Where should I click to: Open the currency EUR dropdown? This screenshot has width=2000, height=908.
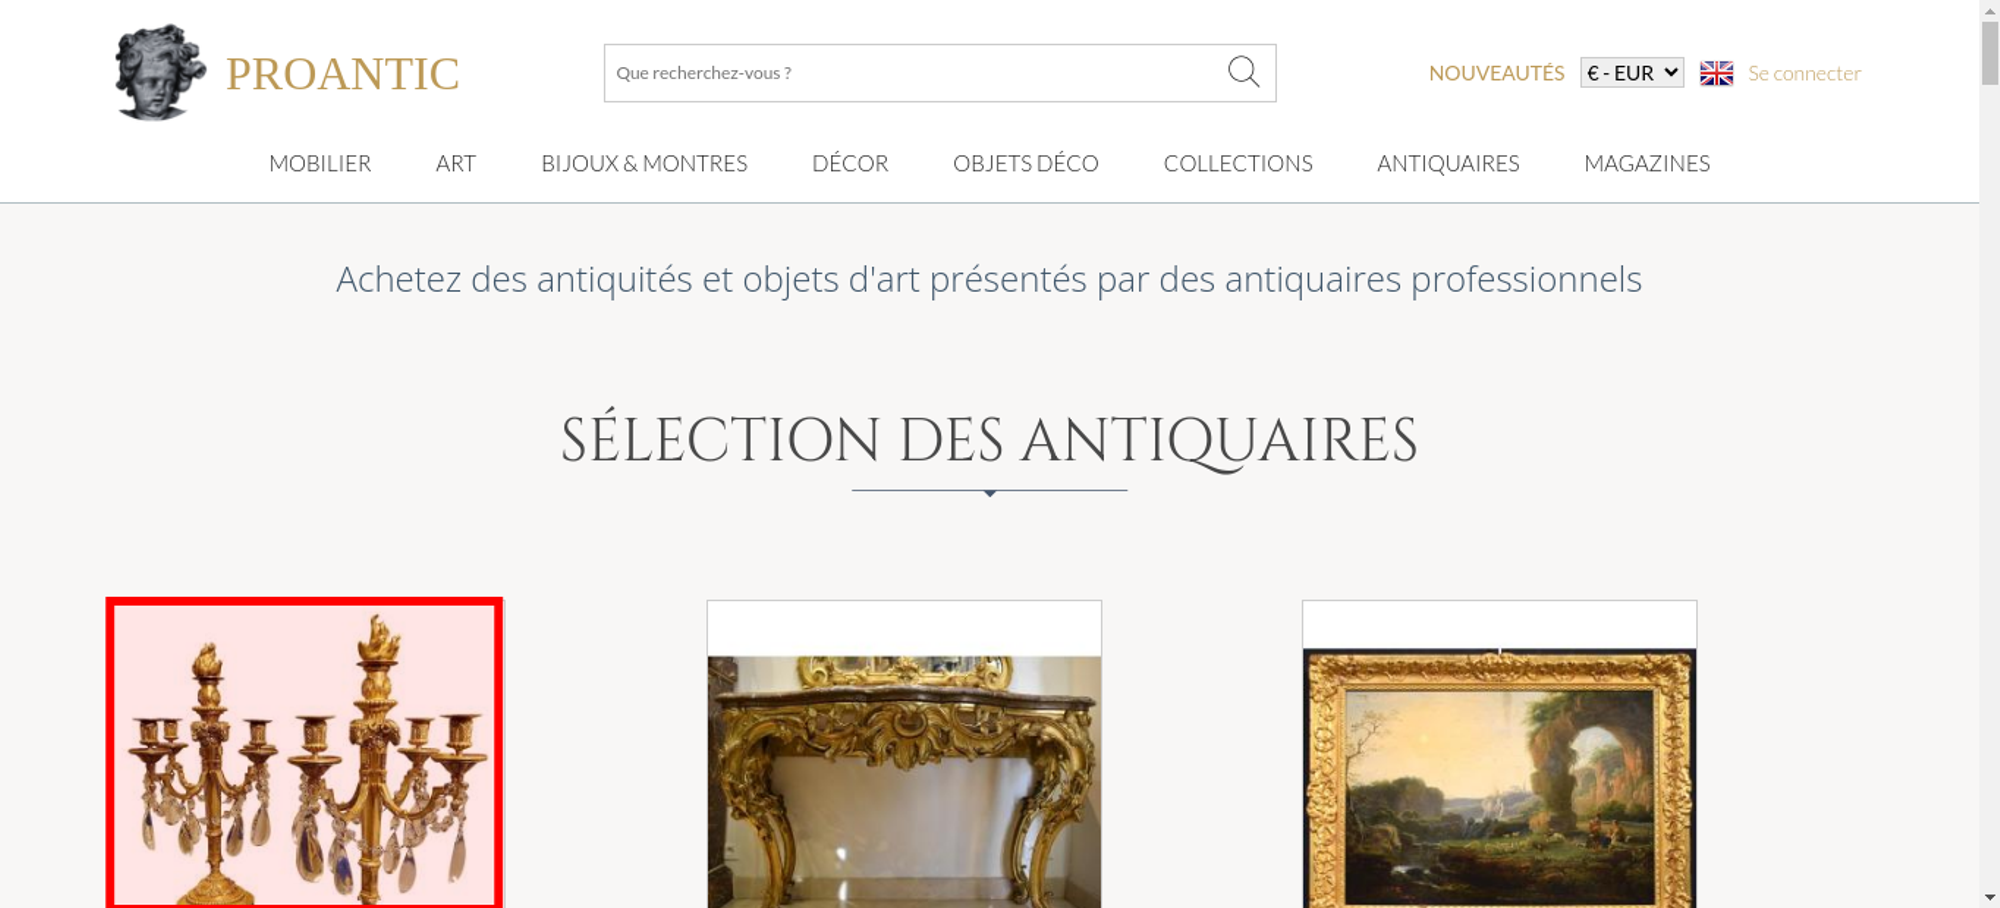point(1632,73)
